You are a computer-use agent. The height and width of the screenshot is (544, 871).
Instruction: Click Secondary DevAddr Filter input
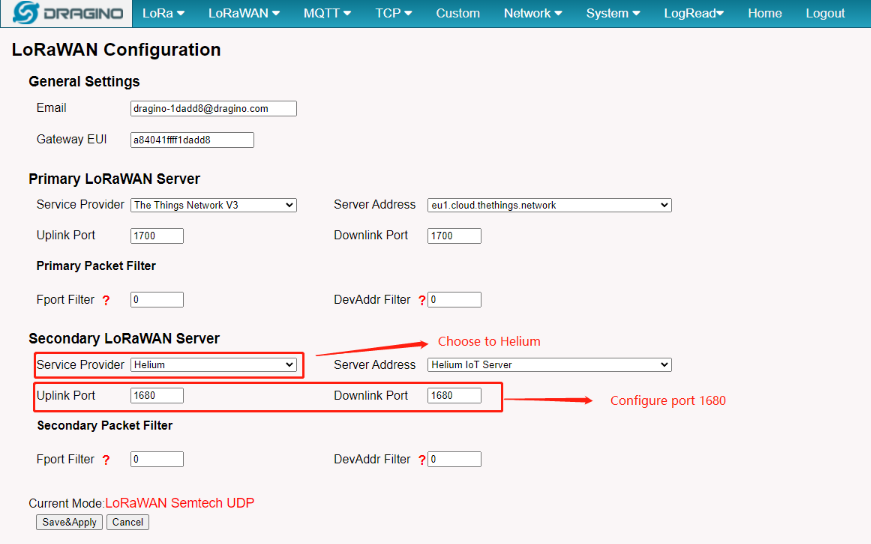454,459
